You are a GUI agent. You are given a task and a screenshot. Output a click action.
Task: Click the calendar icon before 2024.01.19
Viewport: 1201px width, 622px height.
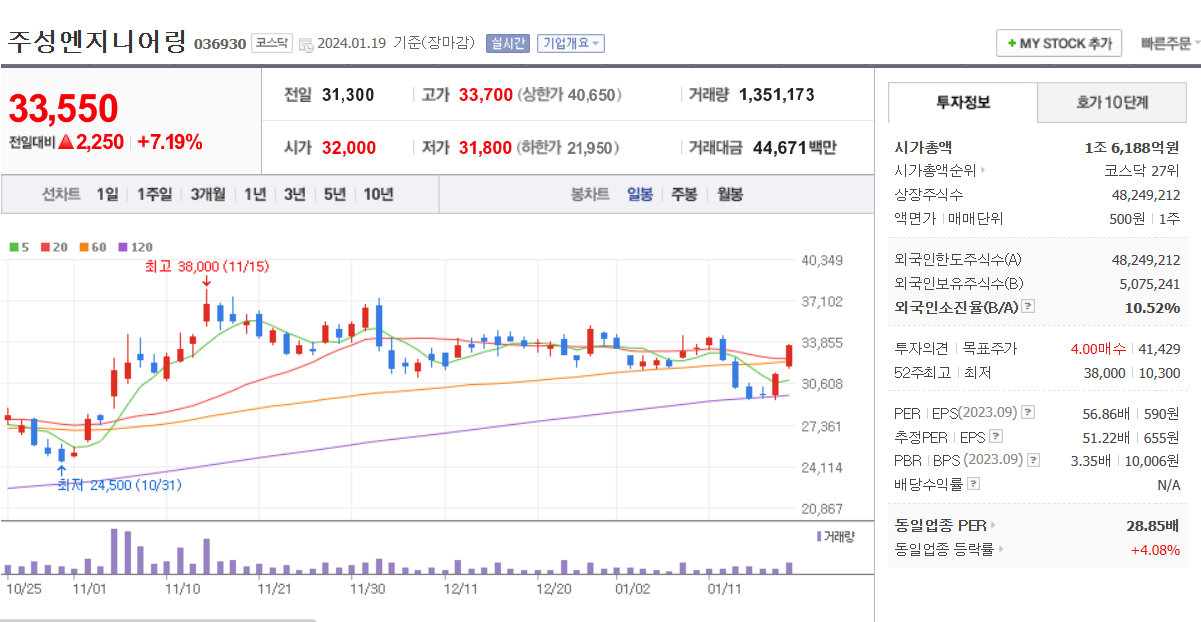click(306, 43)
